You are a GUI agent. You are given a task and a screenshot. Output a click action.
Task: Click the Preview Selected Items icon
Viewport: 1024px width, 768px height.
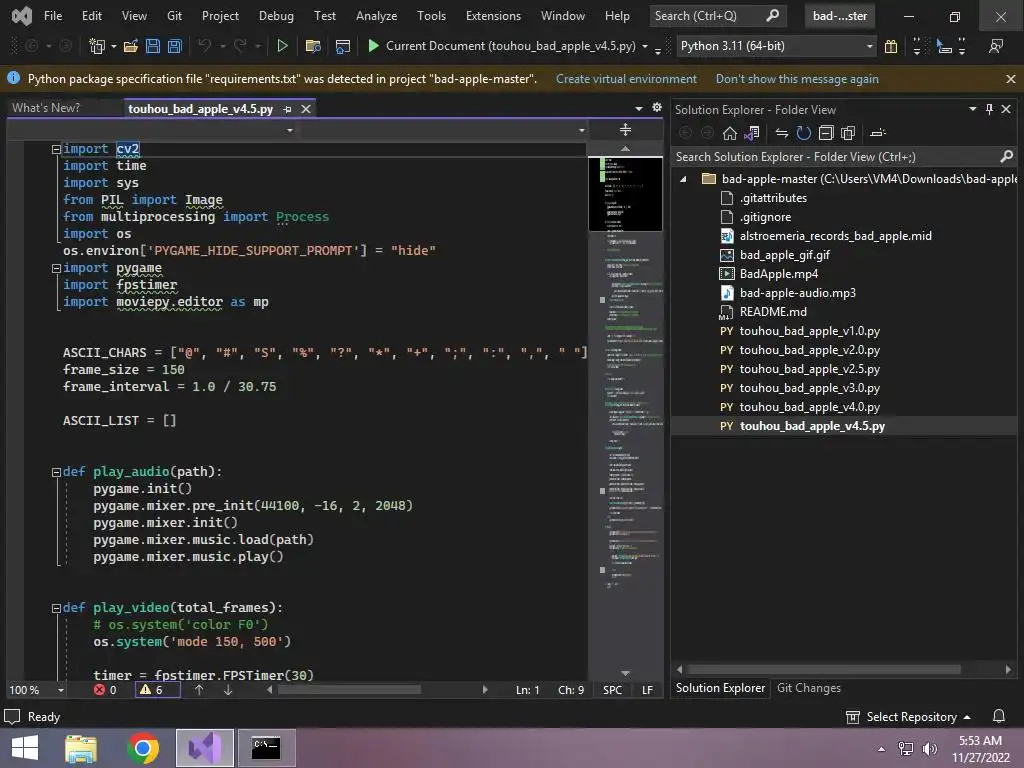(878, 133)
